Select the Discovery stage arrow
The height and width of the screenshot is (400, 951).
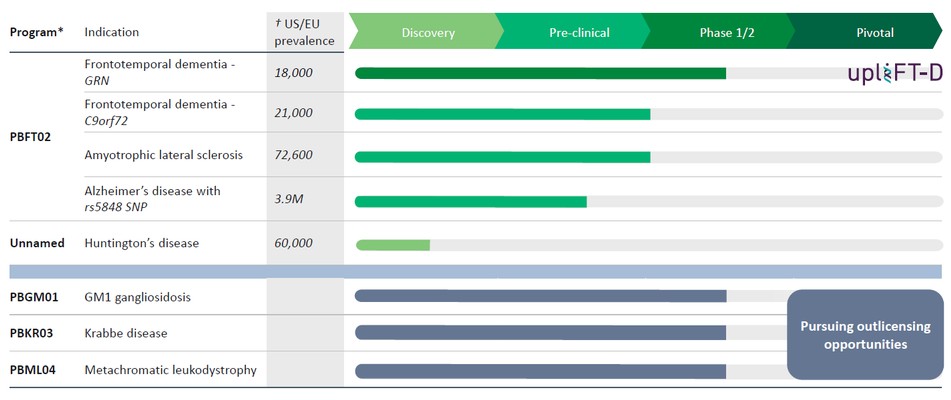tap(427, 33)
